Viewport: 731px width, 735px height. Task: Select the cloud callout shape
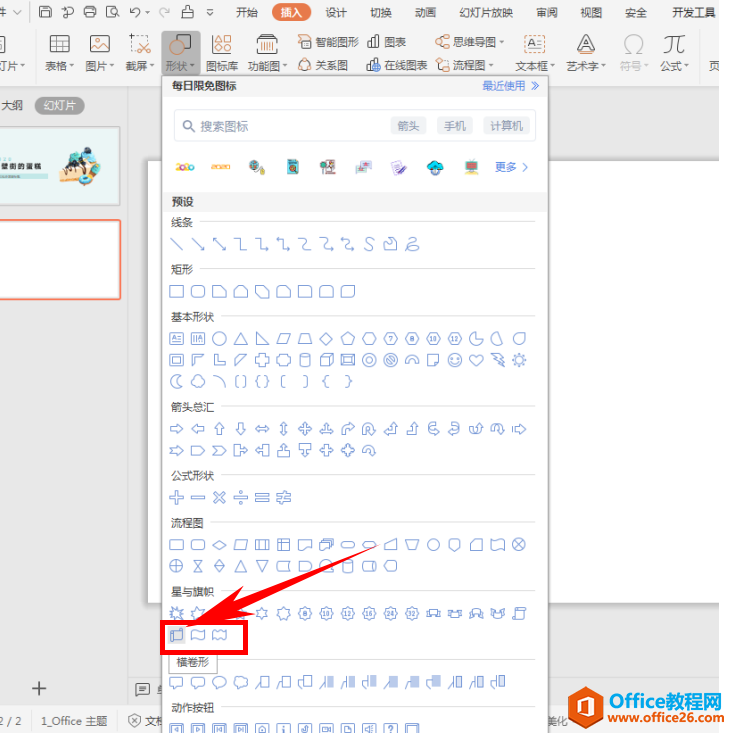pyautogui.click(x=241, y=682)
